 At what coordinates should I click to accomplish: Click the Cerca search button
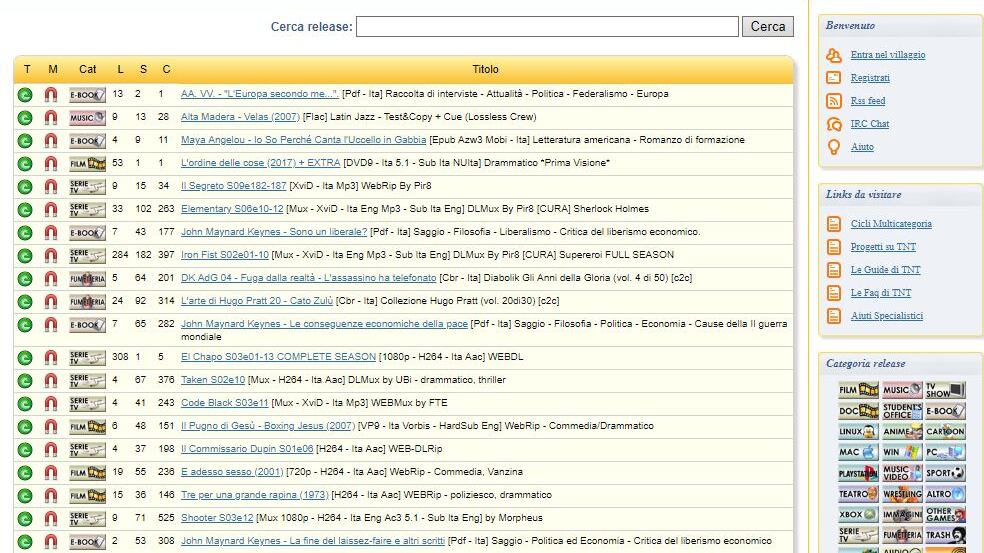(767, 26)
